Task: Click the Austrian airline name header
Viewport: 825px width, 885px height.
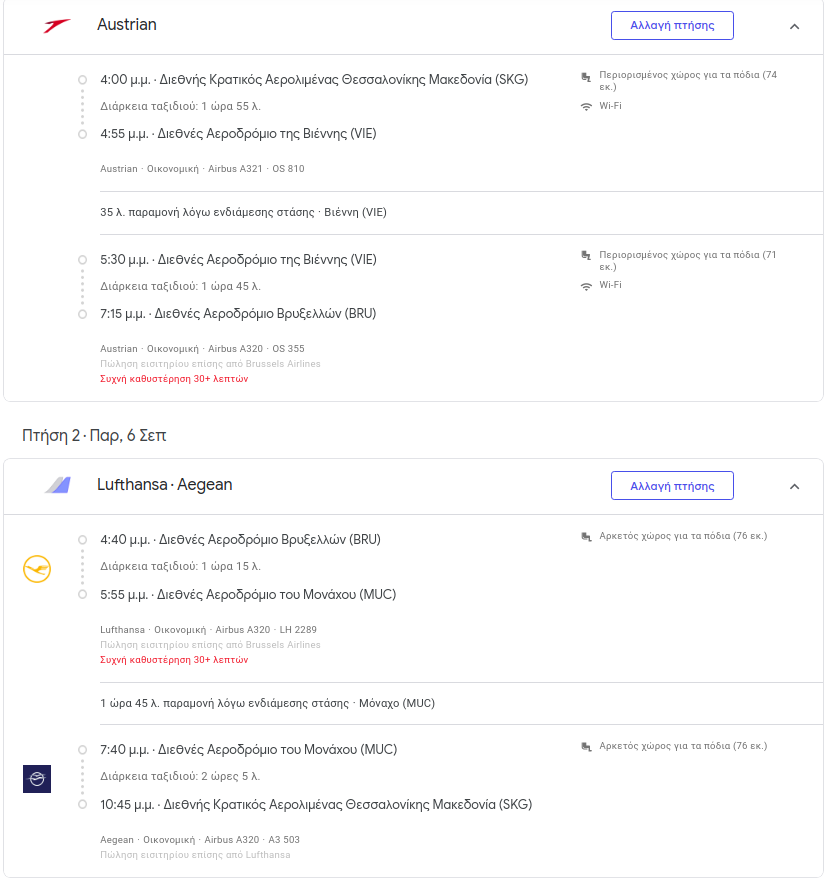Action: click(127, 25)
